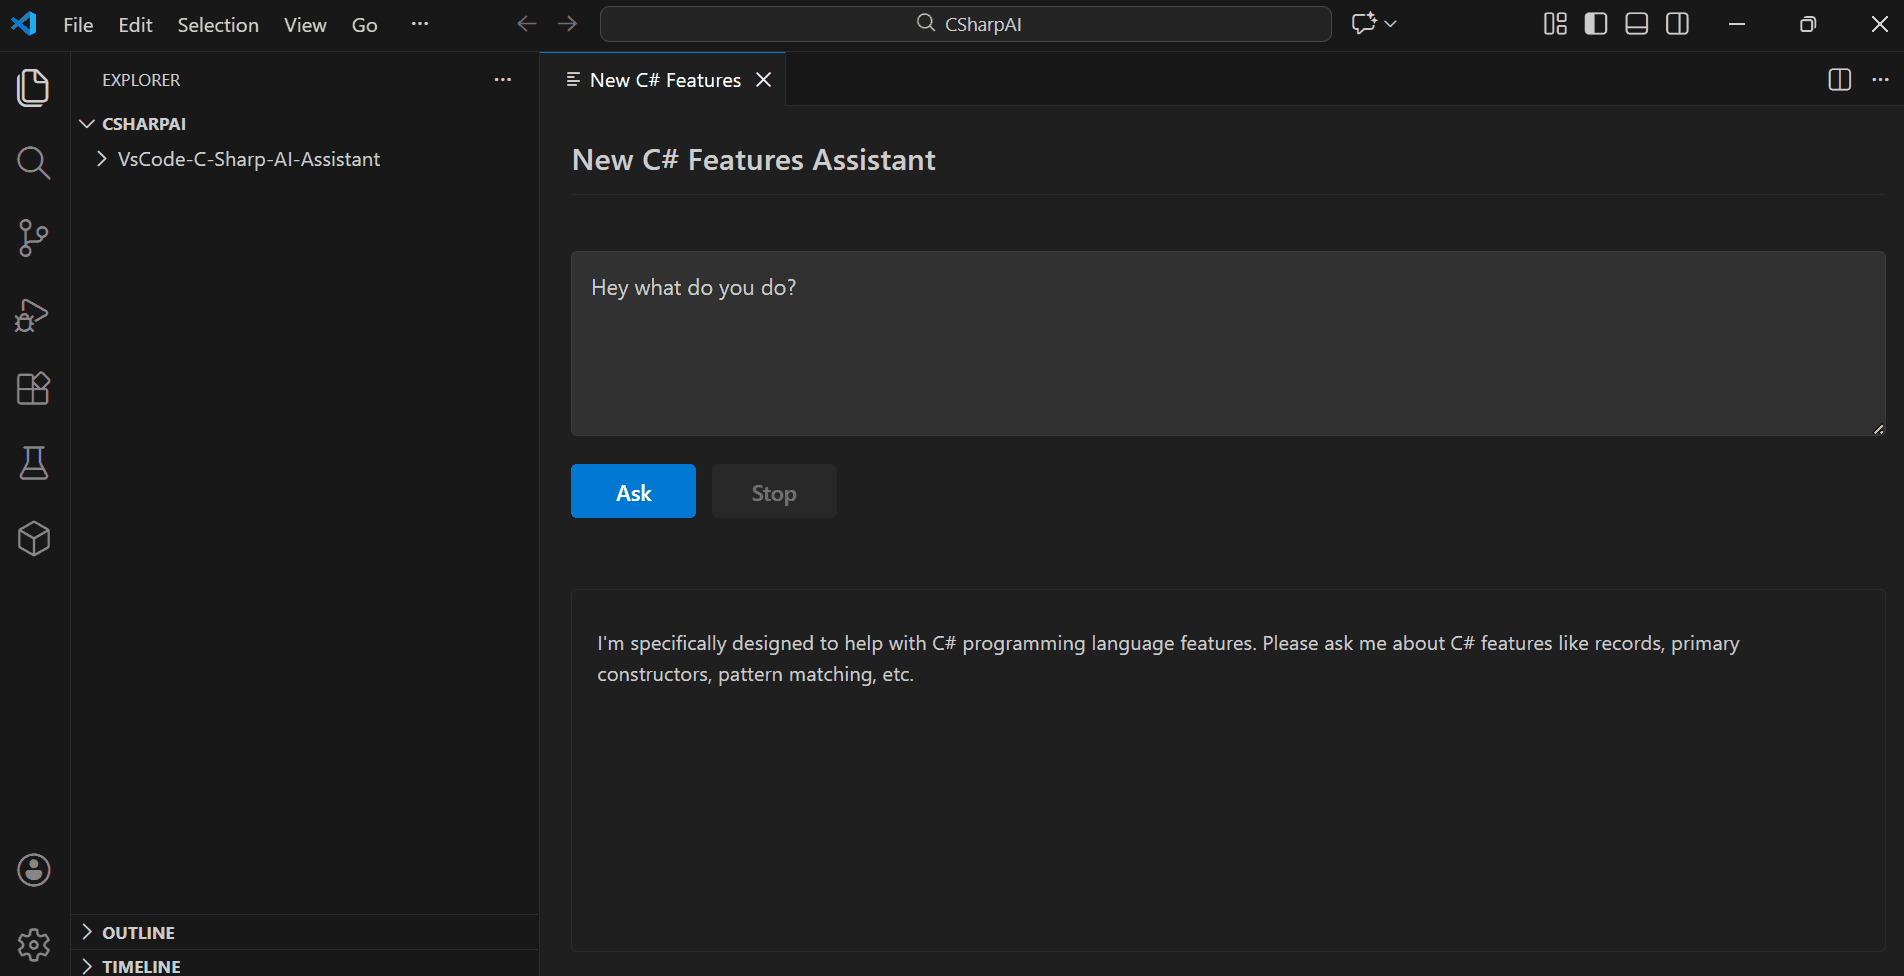Grab the textarea resize handle corner

(x=1878, y=429)
